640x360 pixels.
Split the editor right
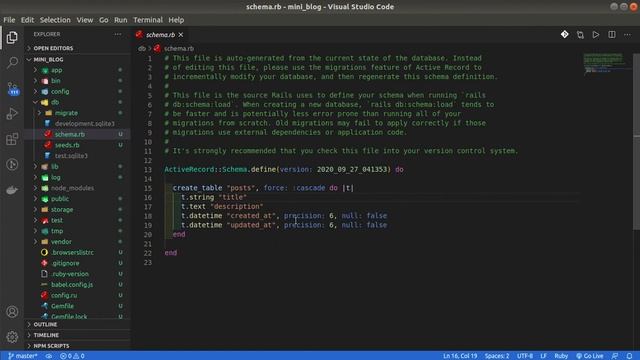(x=612, y=35)
